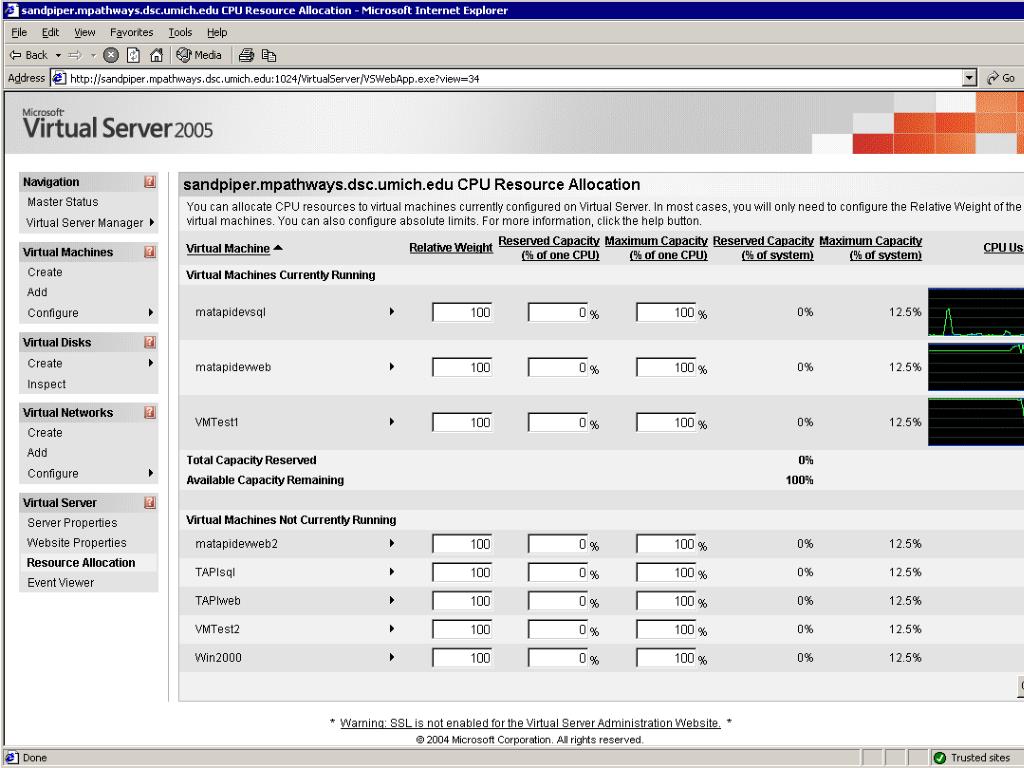The width and height of the screenshot is (1024, 768).
Task: Select Resource Allocation in sidebar
Action: click(81, 562)
